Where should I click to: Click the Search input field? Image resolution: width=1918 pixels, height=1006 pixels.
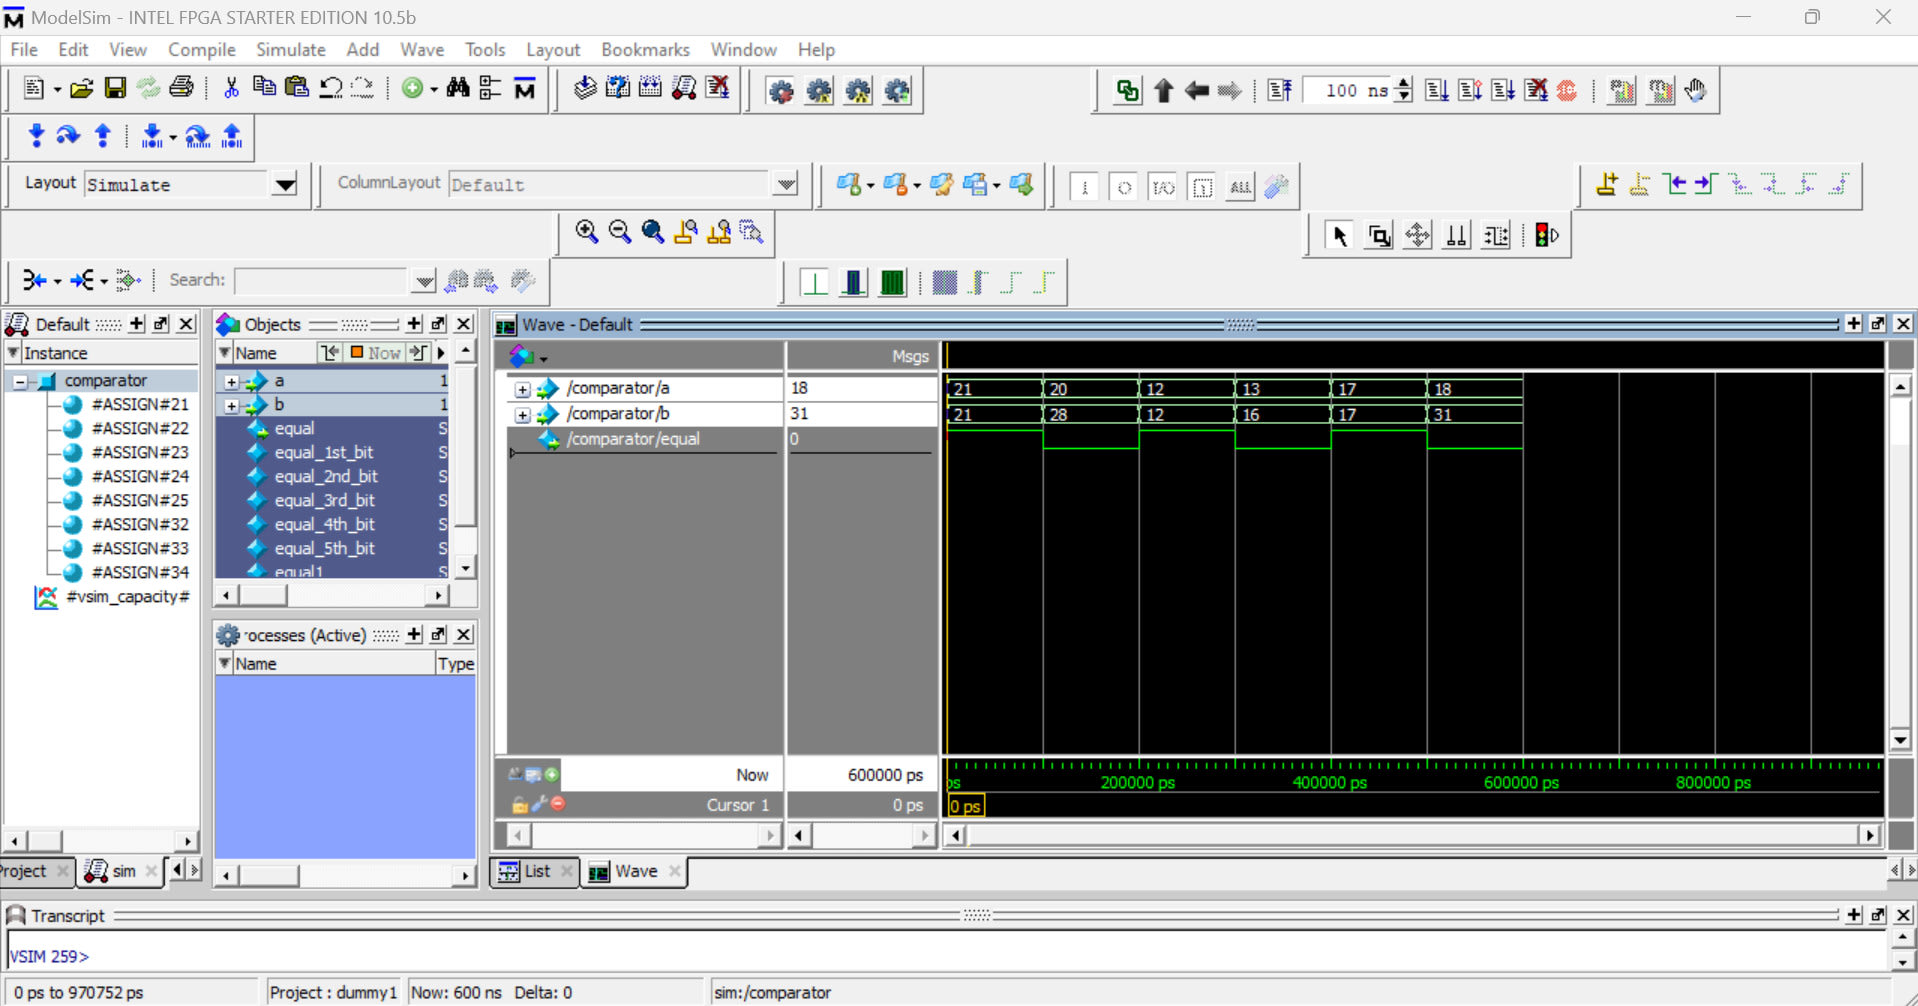(322, 281)
